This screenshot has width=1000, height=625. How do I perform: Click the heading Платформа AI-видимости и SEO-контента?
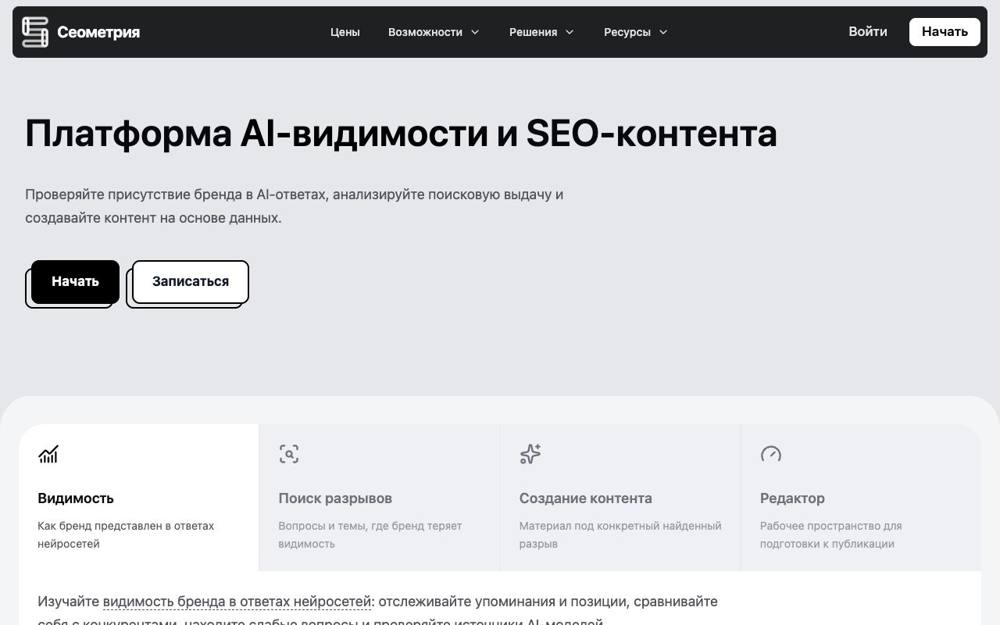[401, 134]
